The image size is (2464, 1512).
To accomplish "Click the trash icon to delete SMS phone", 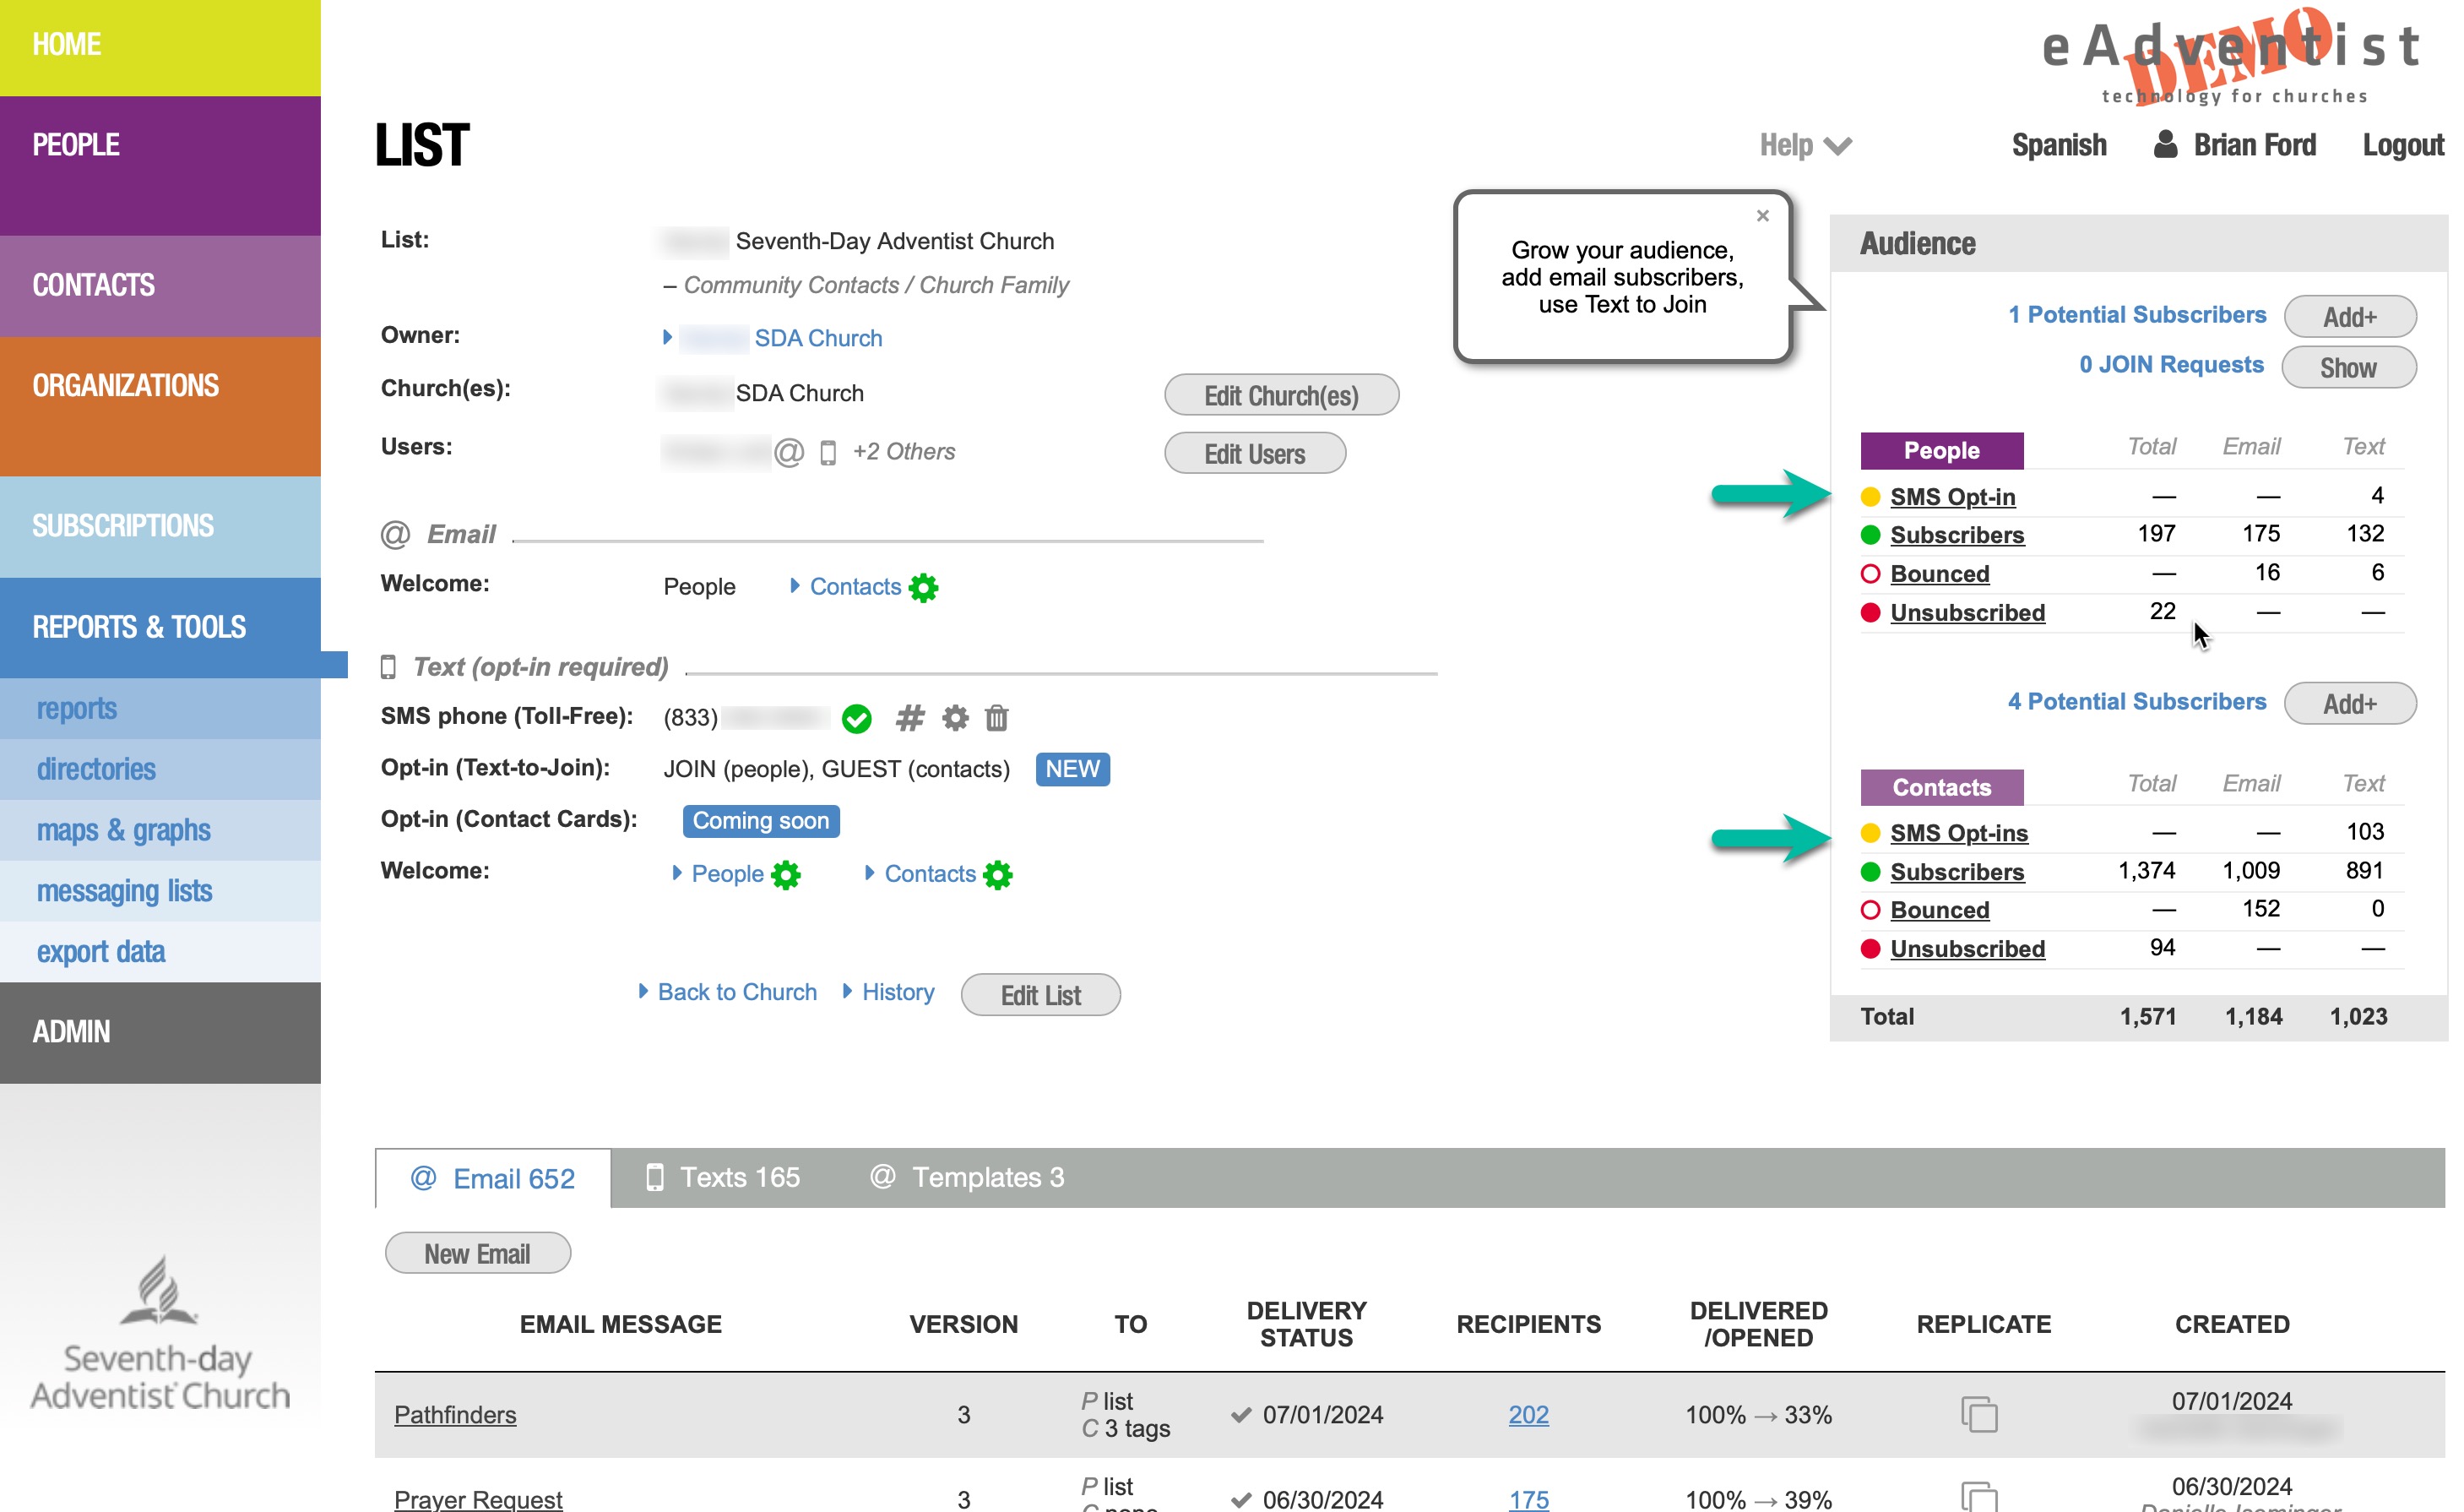I will pos(996,718).
